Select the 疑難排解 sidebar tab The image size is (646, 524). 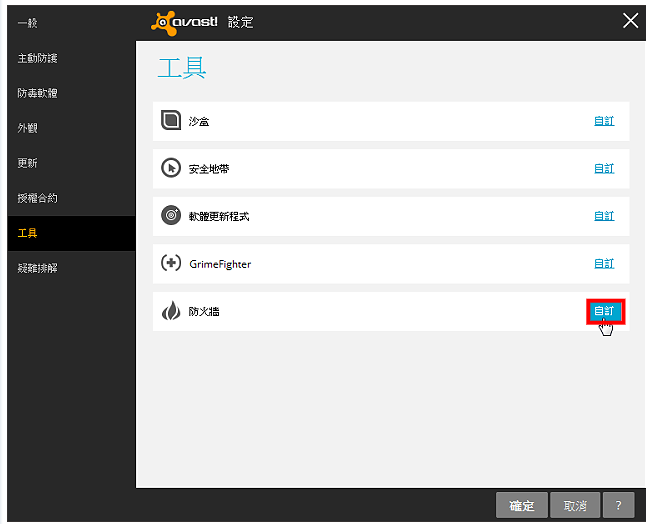click(x=71, y=268)
